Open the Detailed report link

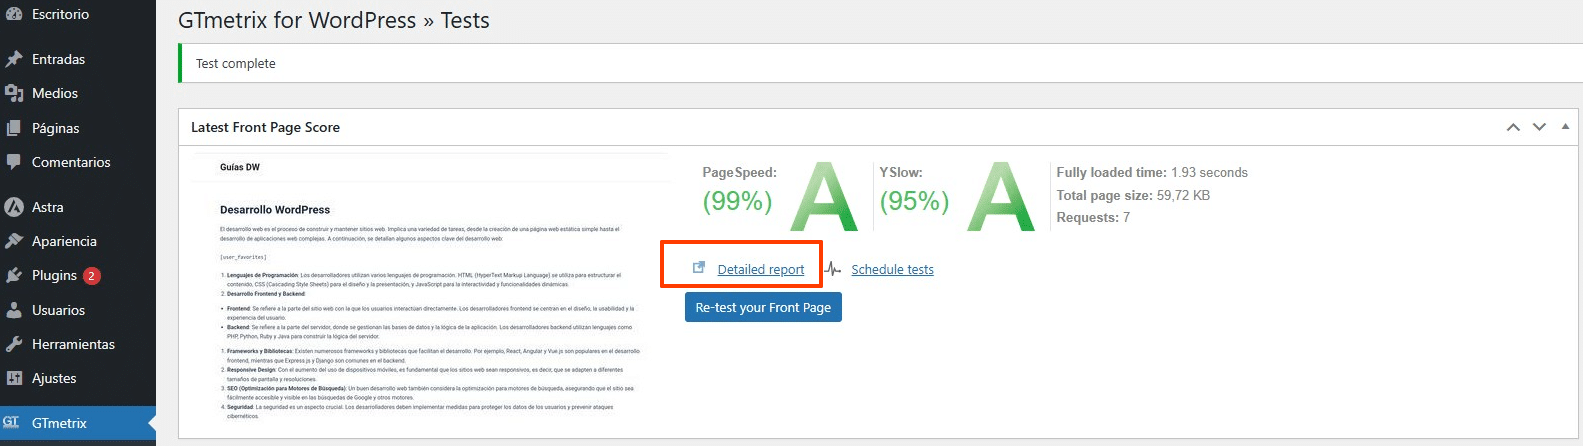[760, 269]
